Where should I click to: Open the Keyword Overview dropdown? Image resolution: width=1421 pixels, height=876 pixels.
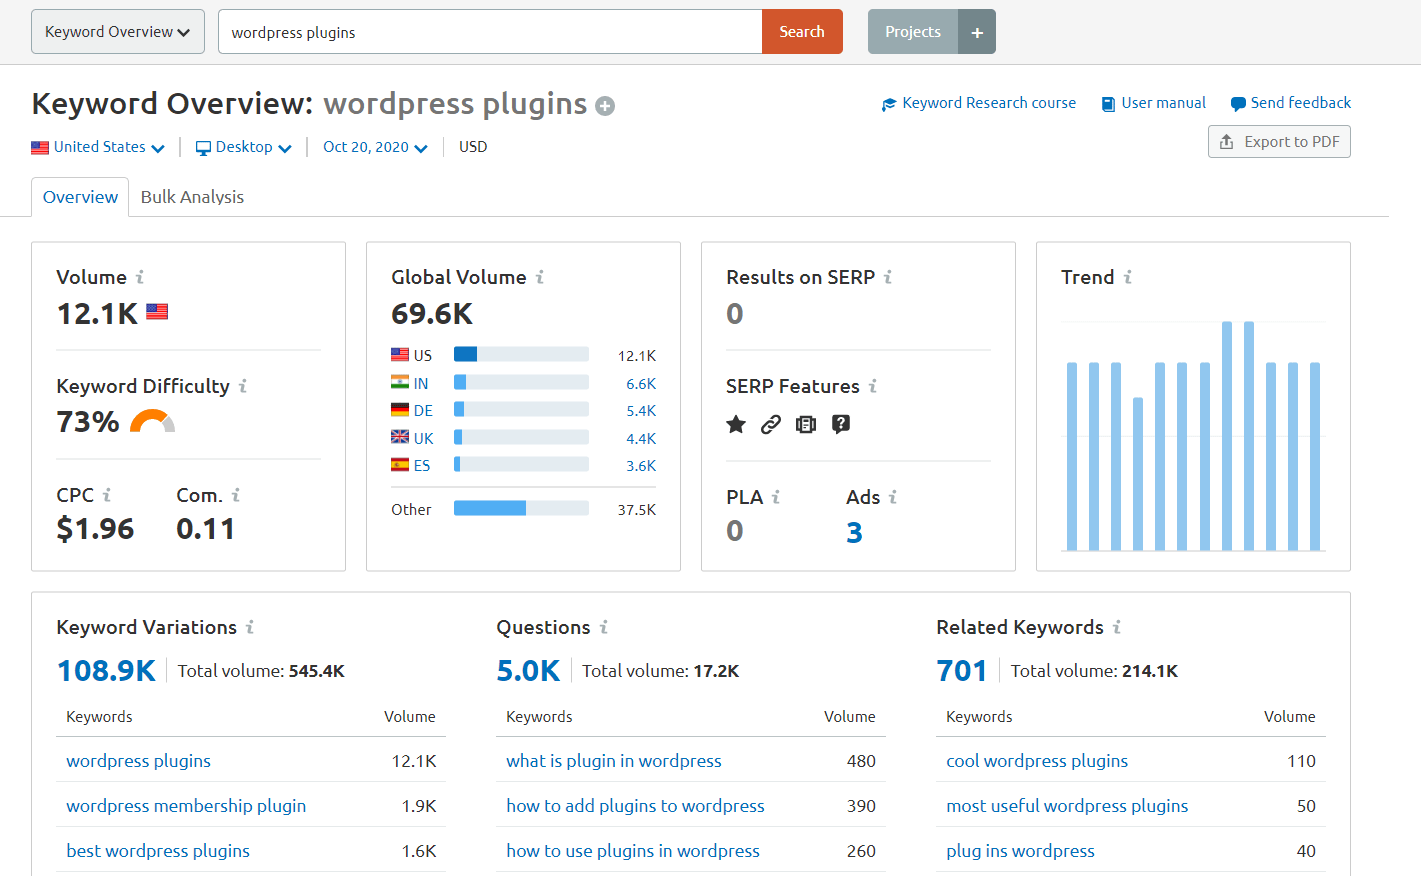coord(118,32)
